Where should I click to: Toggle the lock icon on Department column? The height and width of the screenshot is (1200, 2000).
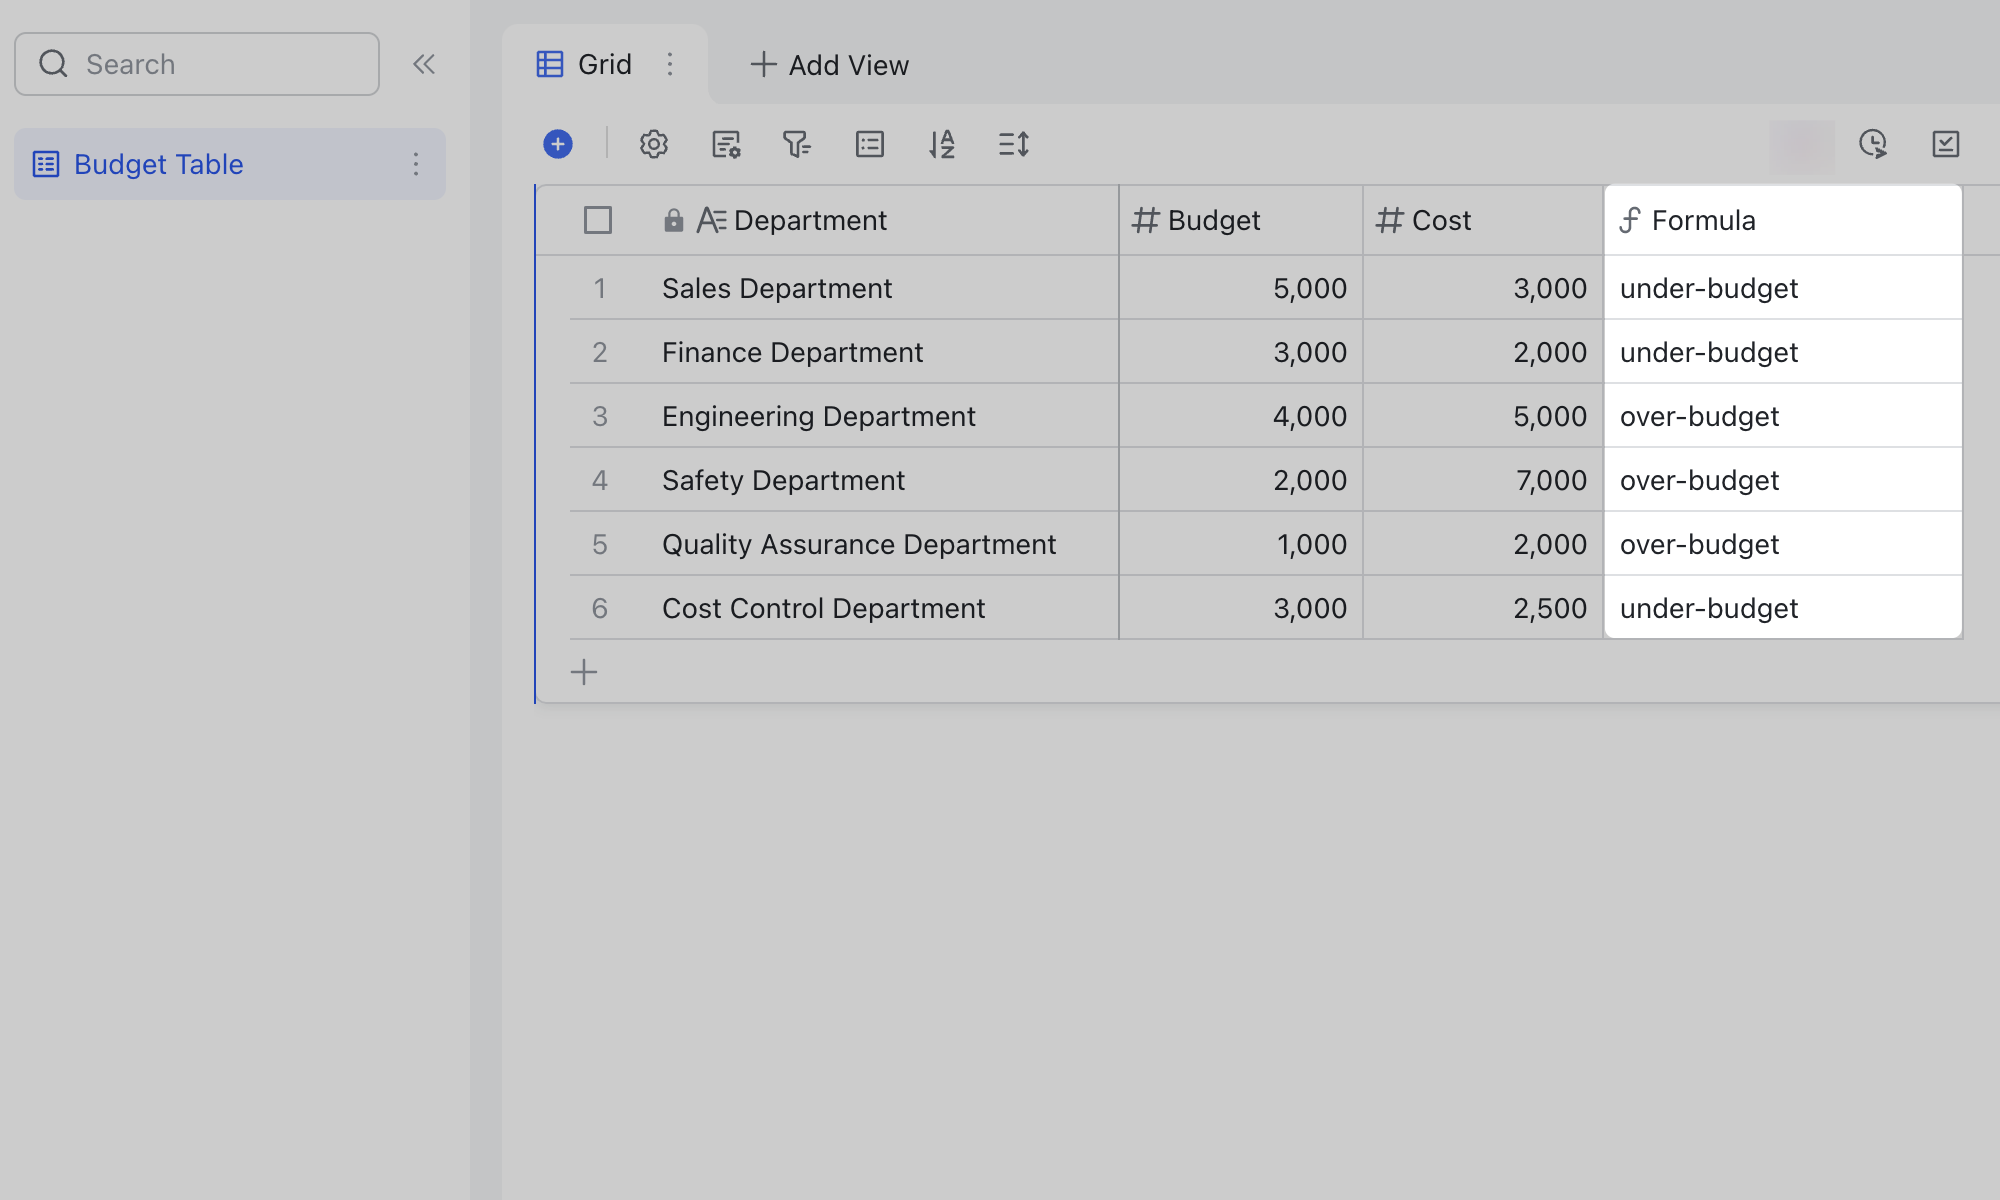(x=672, y=219)
